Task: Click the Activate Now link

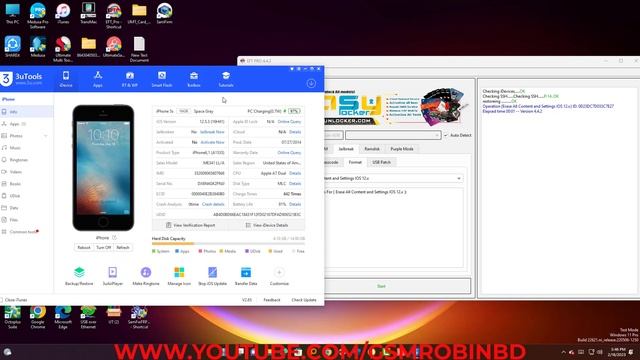Action: point(212,142)
